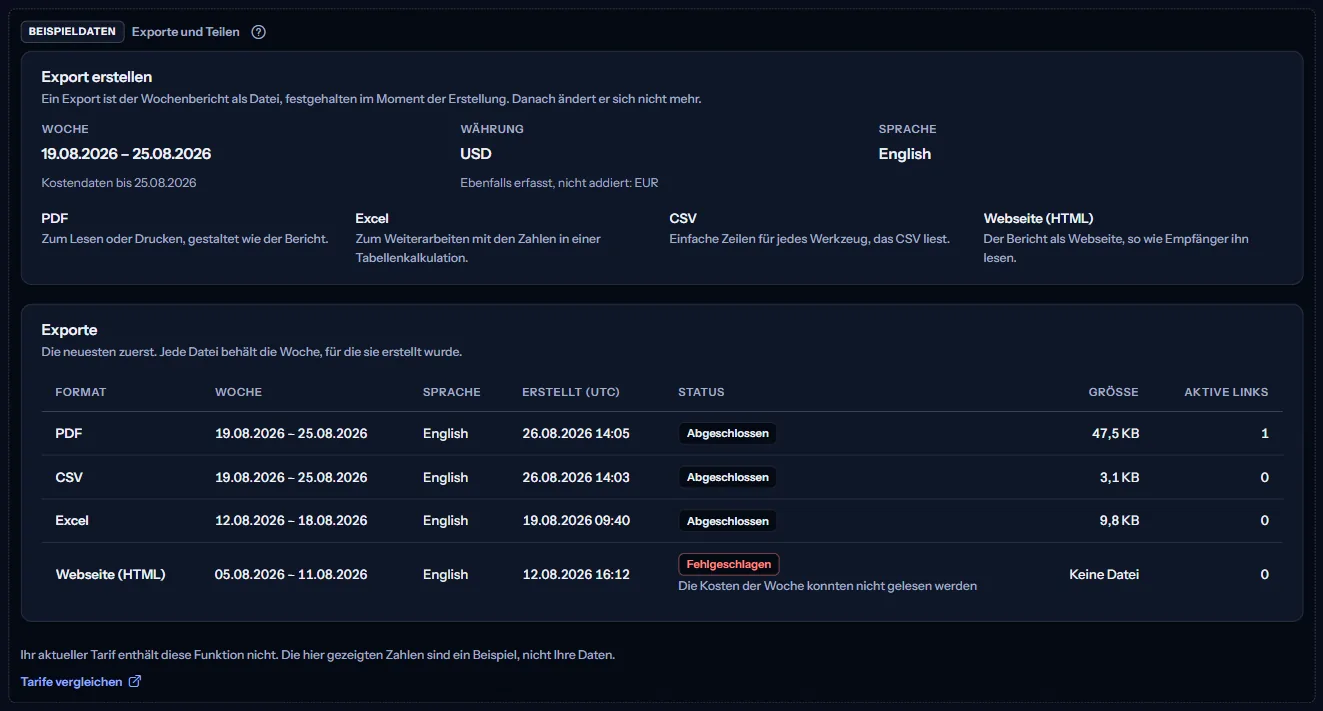Select the PDF row in the Exporte table

(662, 434)
